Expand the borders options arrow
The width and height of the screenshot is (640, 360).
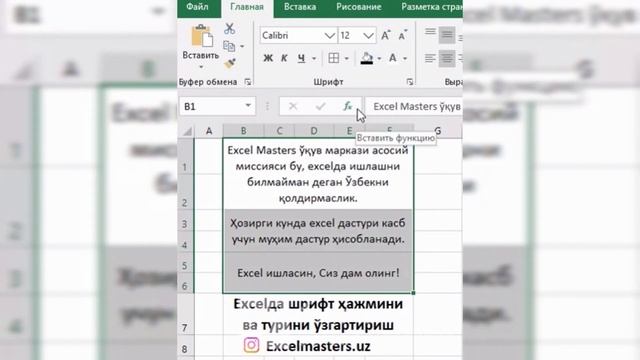[347, 59]
